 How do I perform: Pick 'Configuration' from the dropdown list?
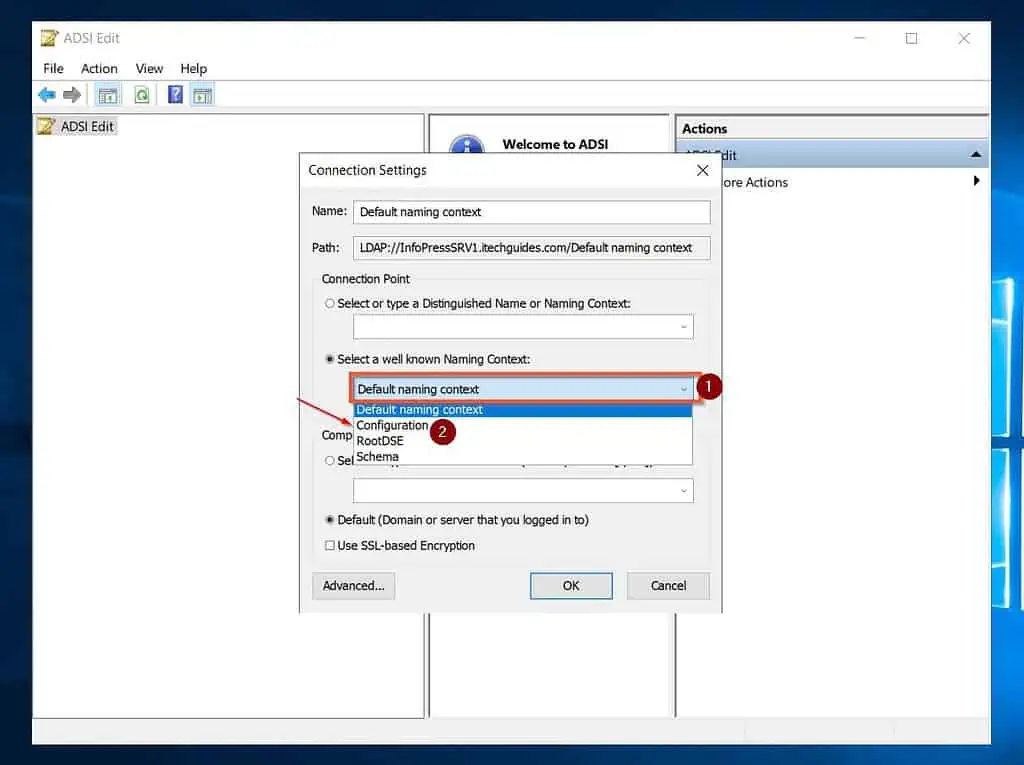[x=522, y=425]
